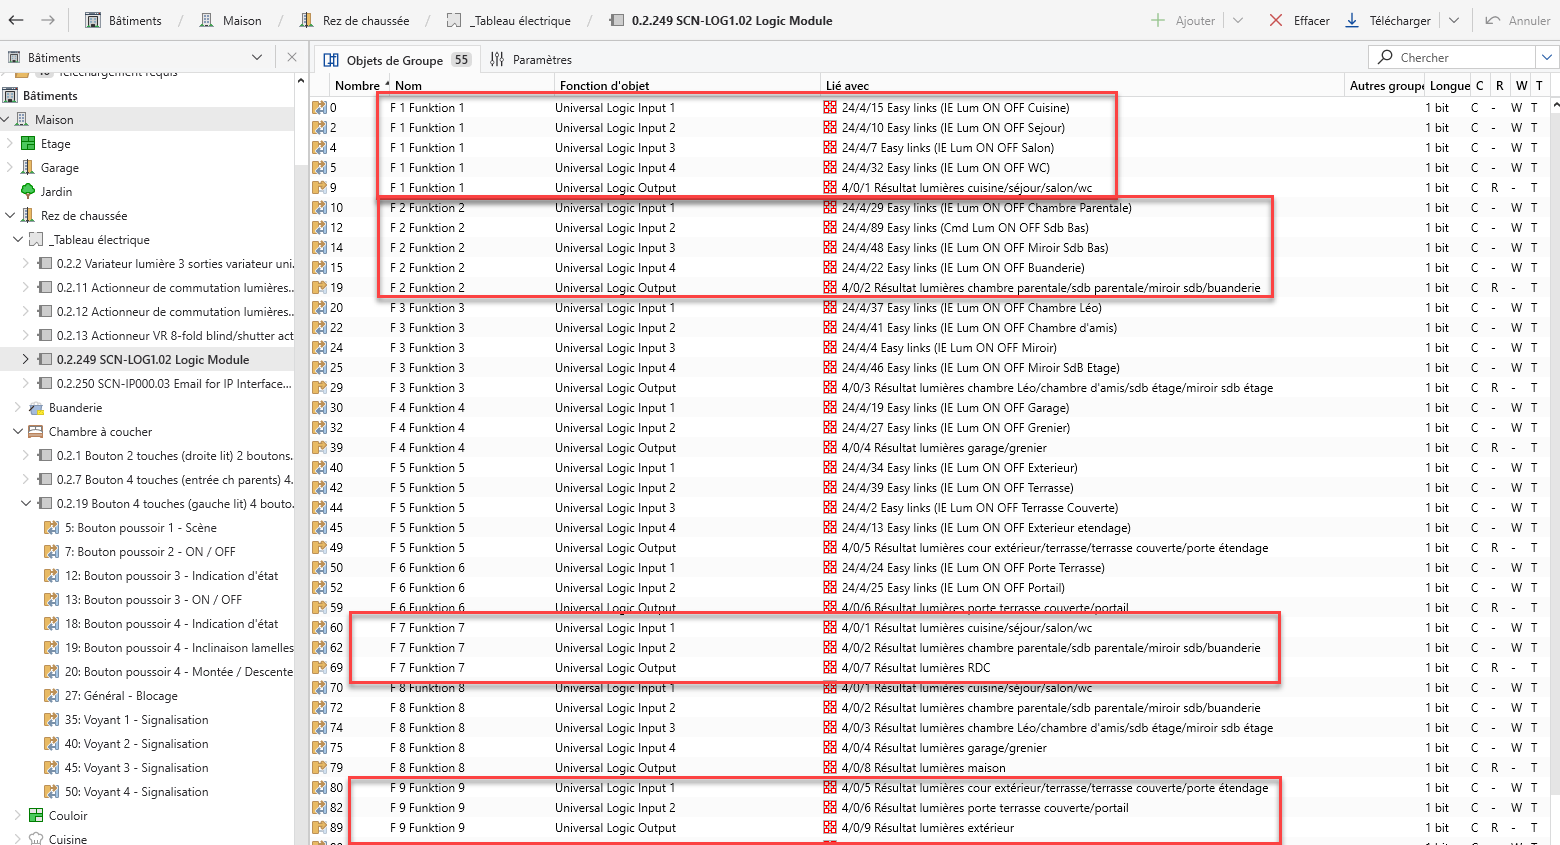The image size is (1560, 845).
Task: Expand the Buanderie tree node
Action: [x=18, y=408]
